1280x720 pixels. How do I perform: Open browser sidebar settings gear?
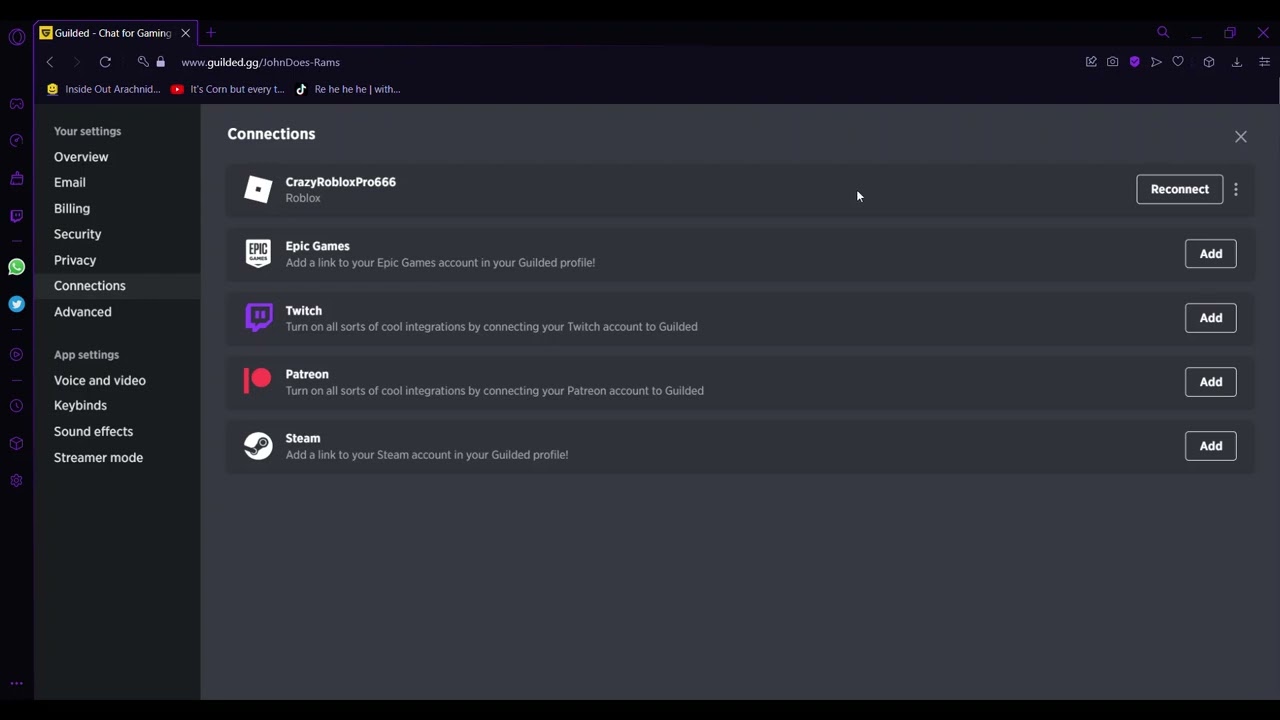click(16, 481)
